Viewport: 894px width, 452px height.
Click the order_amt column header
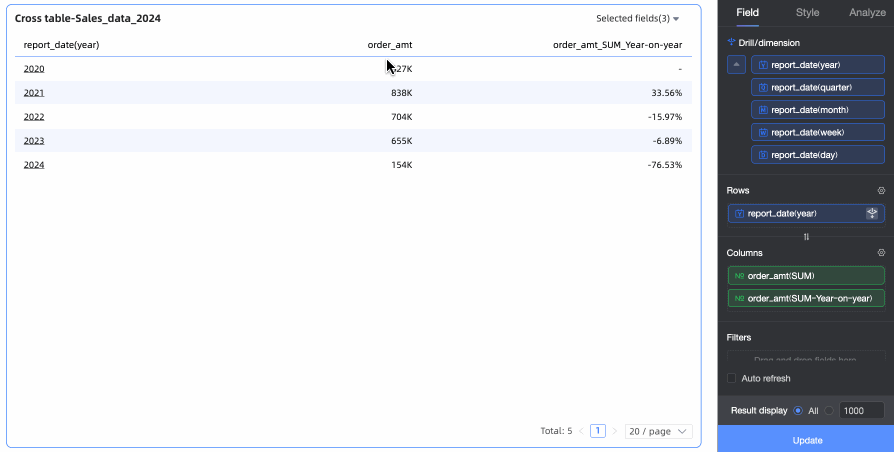click(x=390, y=44)
